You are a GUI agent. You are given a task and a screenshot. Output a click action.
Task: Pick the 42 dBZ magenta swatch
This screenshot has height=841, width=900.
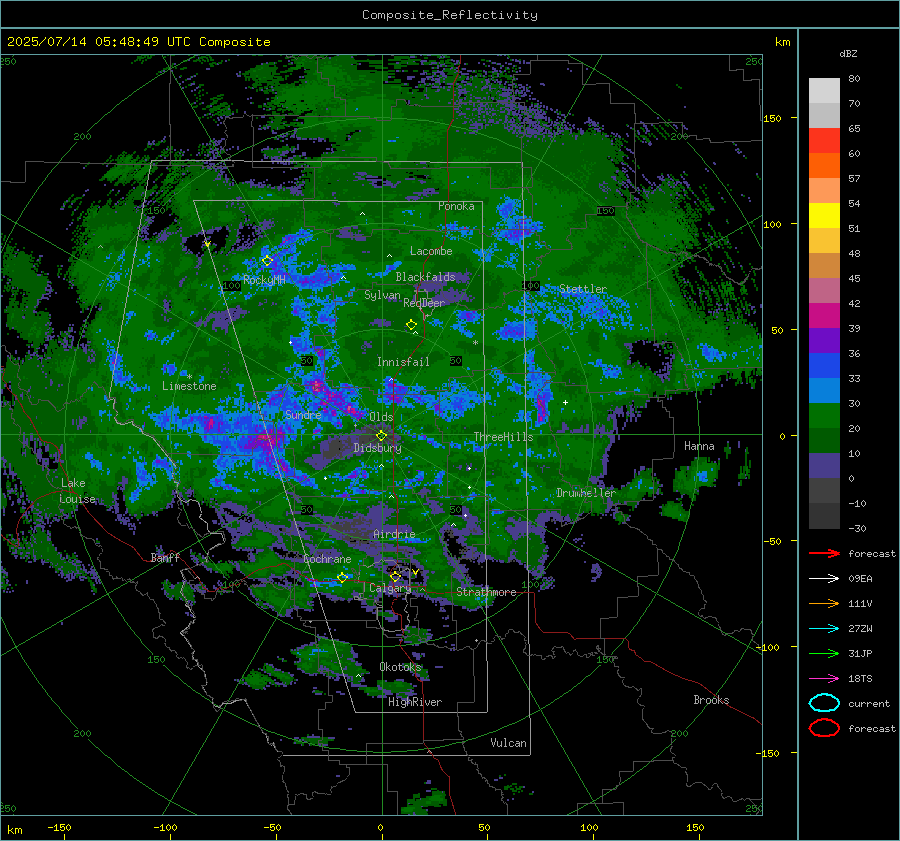(824, 315)
